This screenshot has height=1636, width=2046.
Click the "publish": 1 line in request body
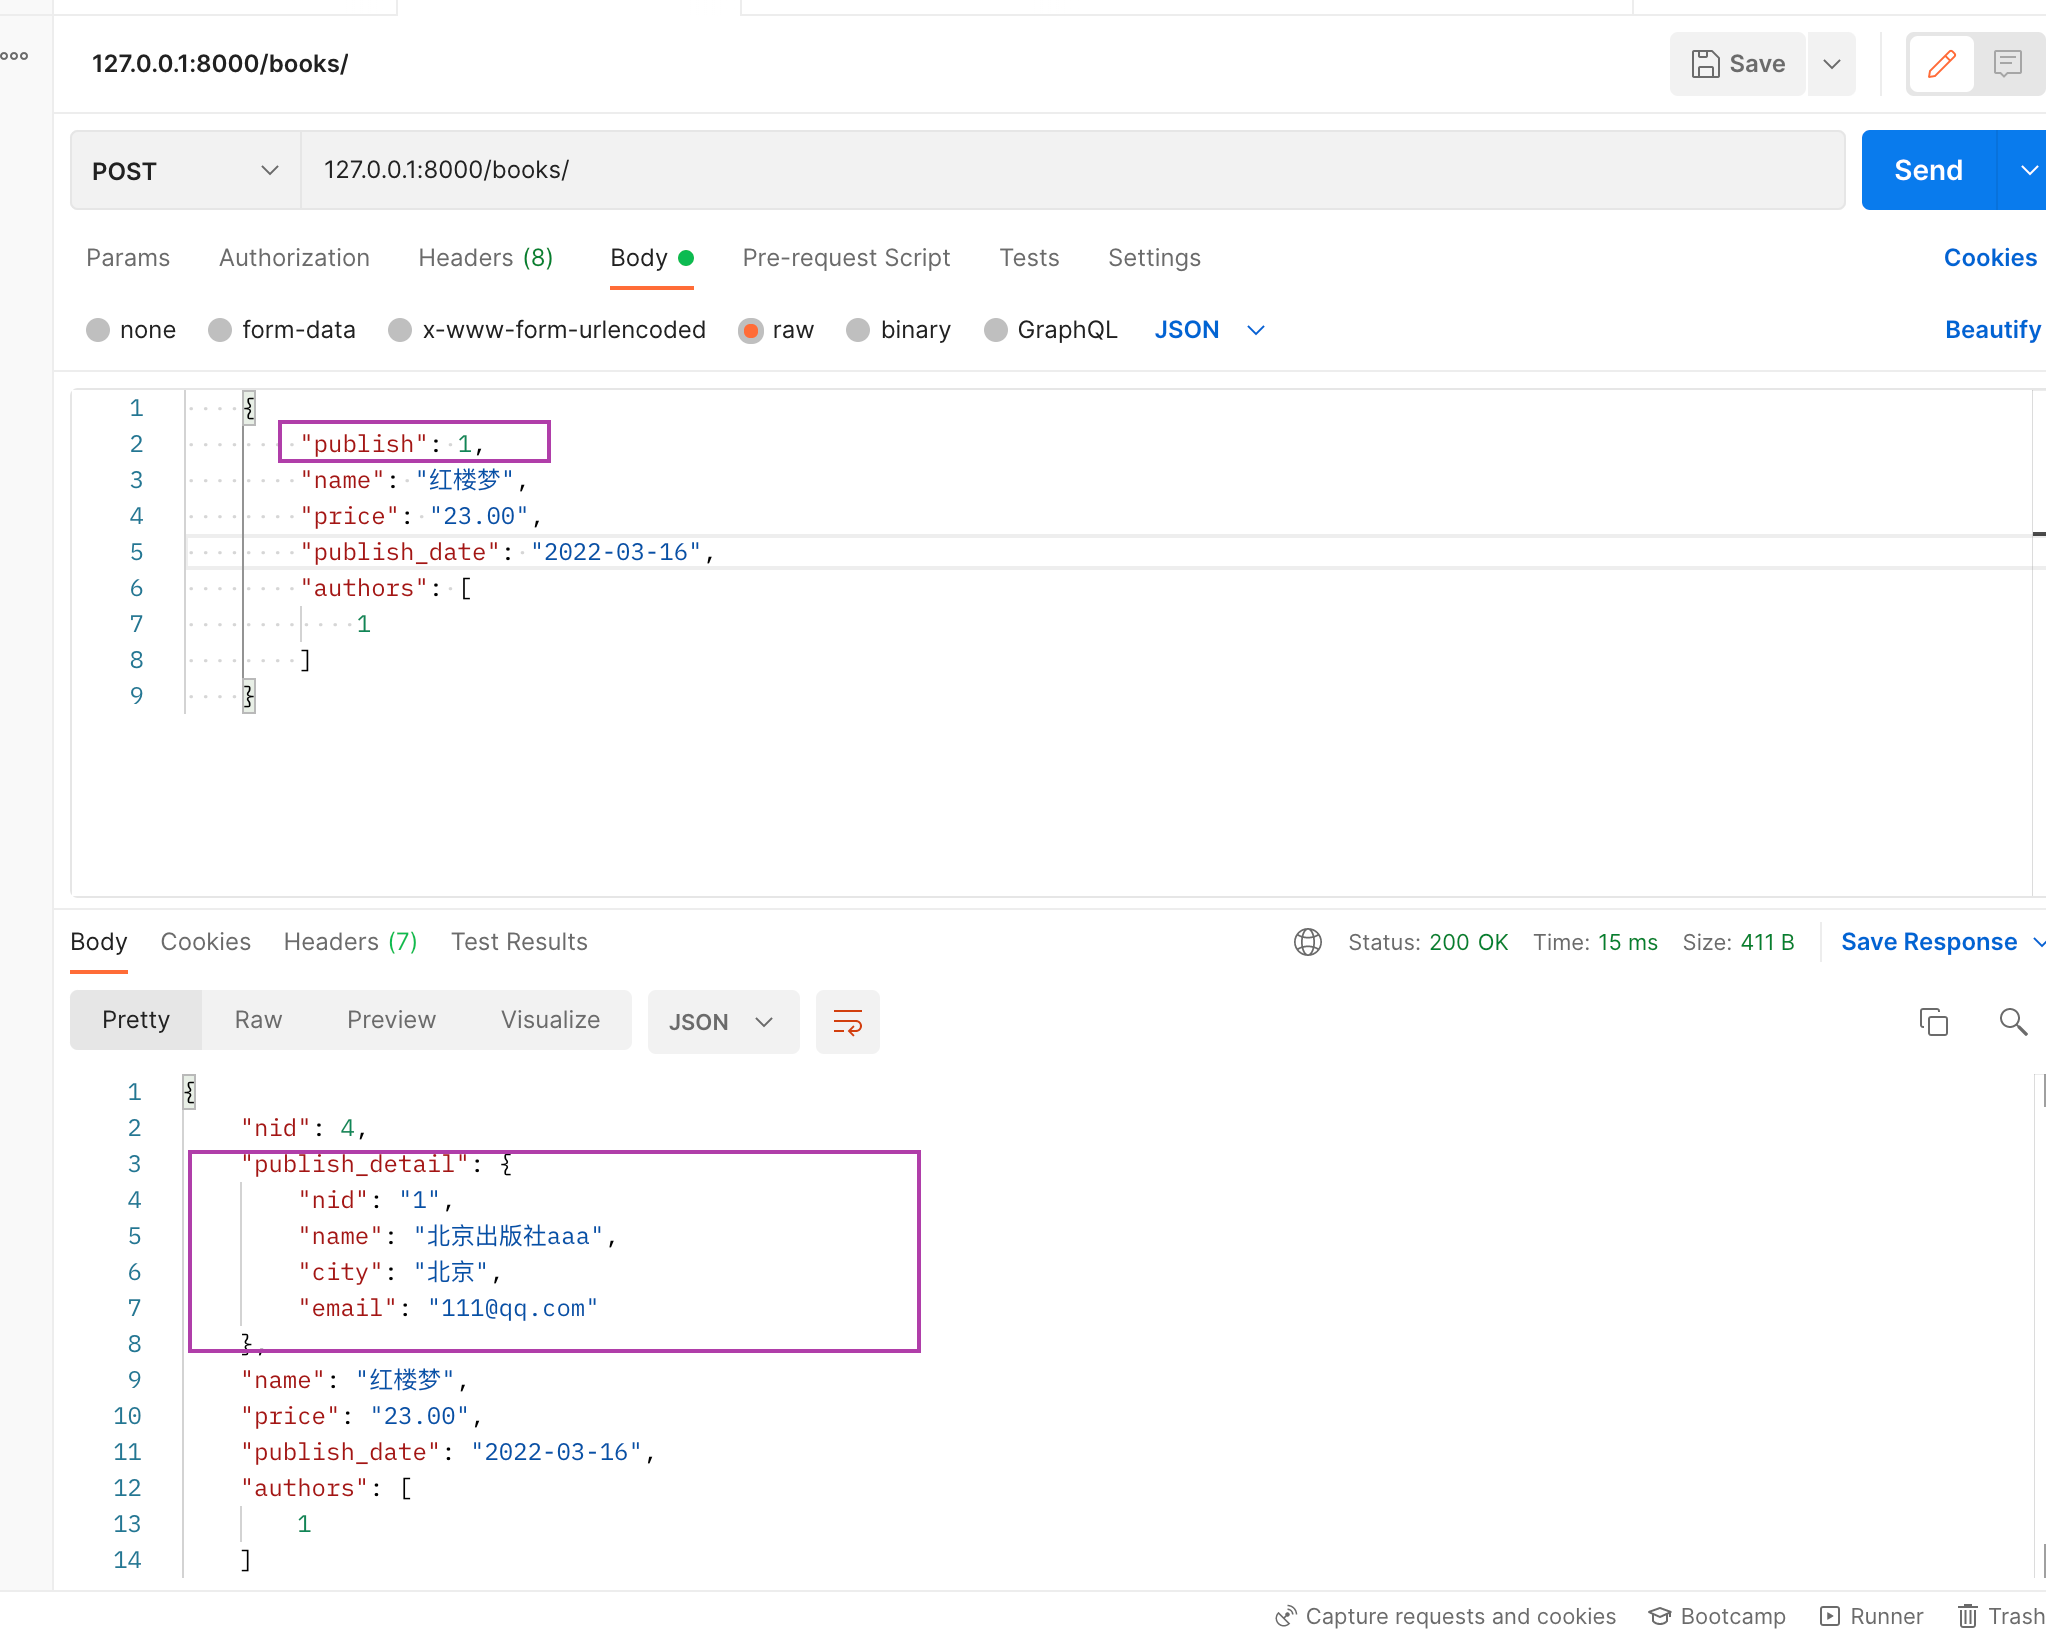pos(392,444)
